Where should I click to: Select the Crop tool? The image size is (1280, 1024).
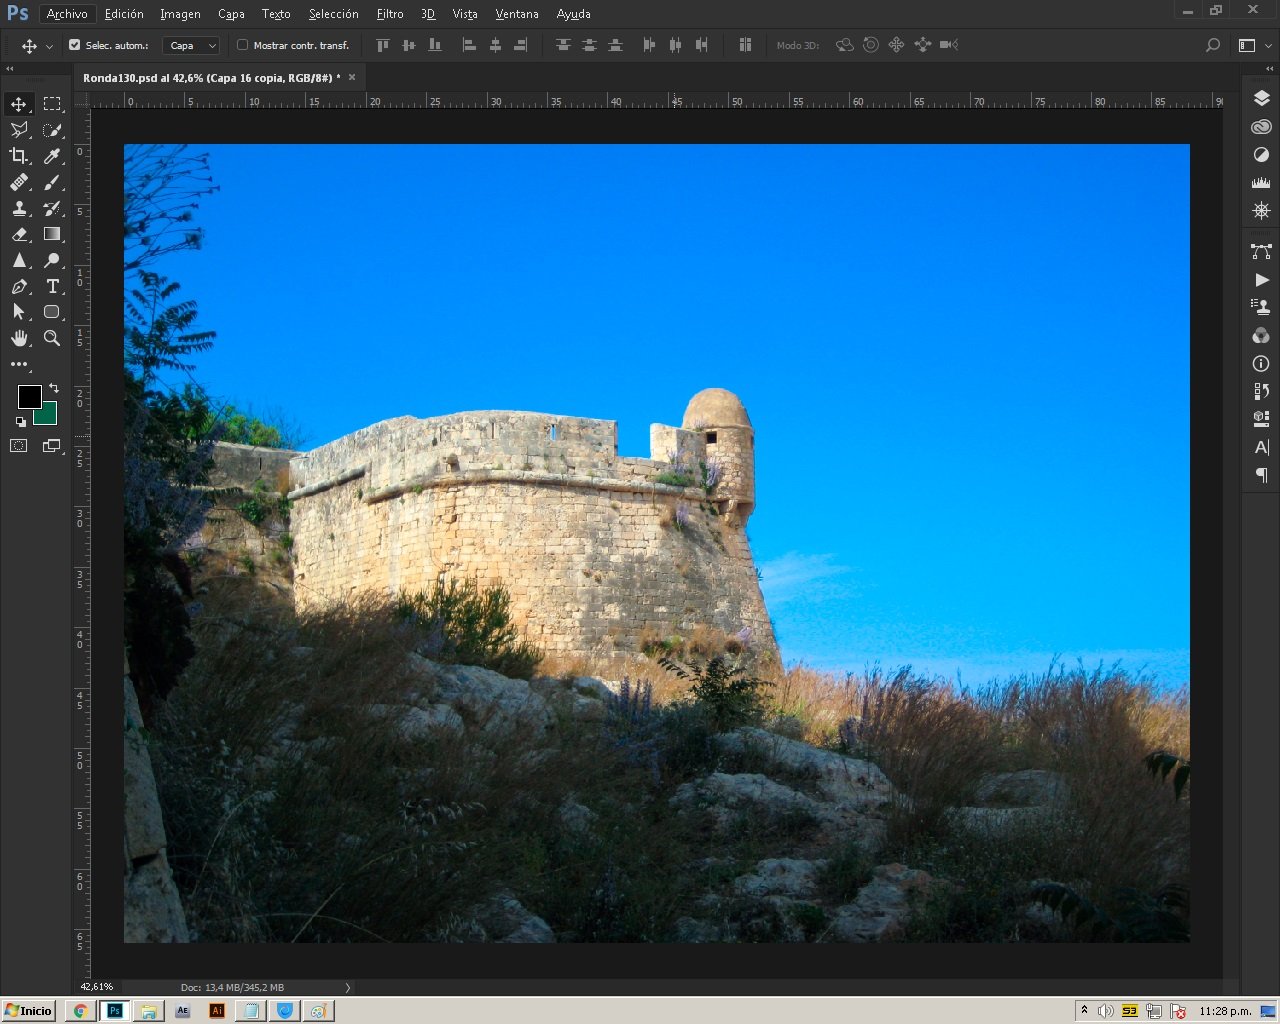click(19, 156)
